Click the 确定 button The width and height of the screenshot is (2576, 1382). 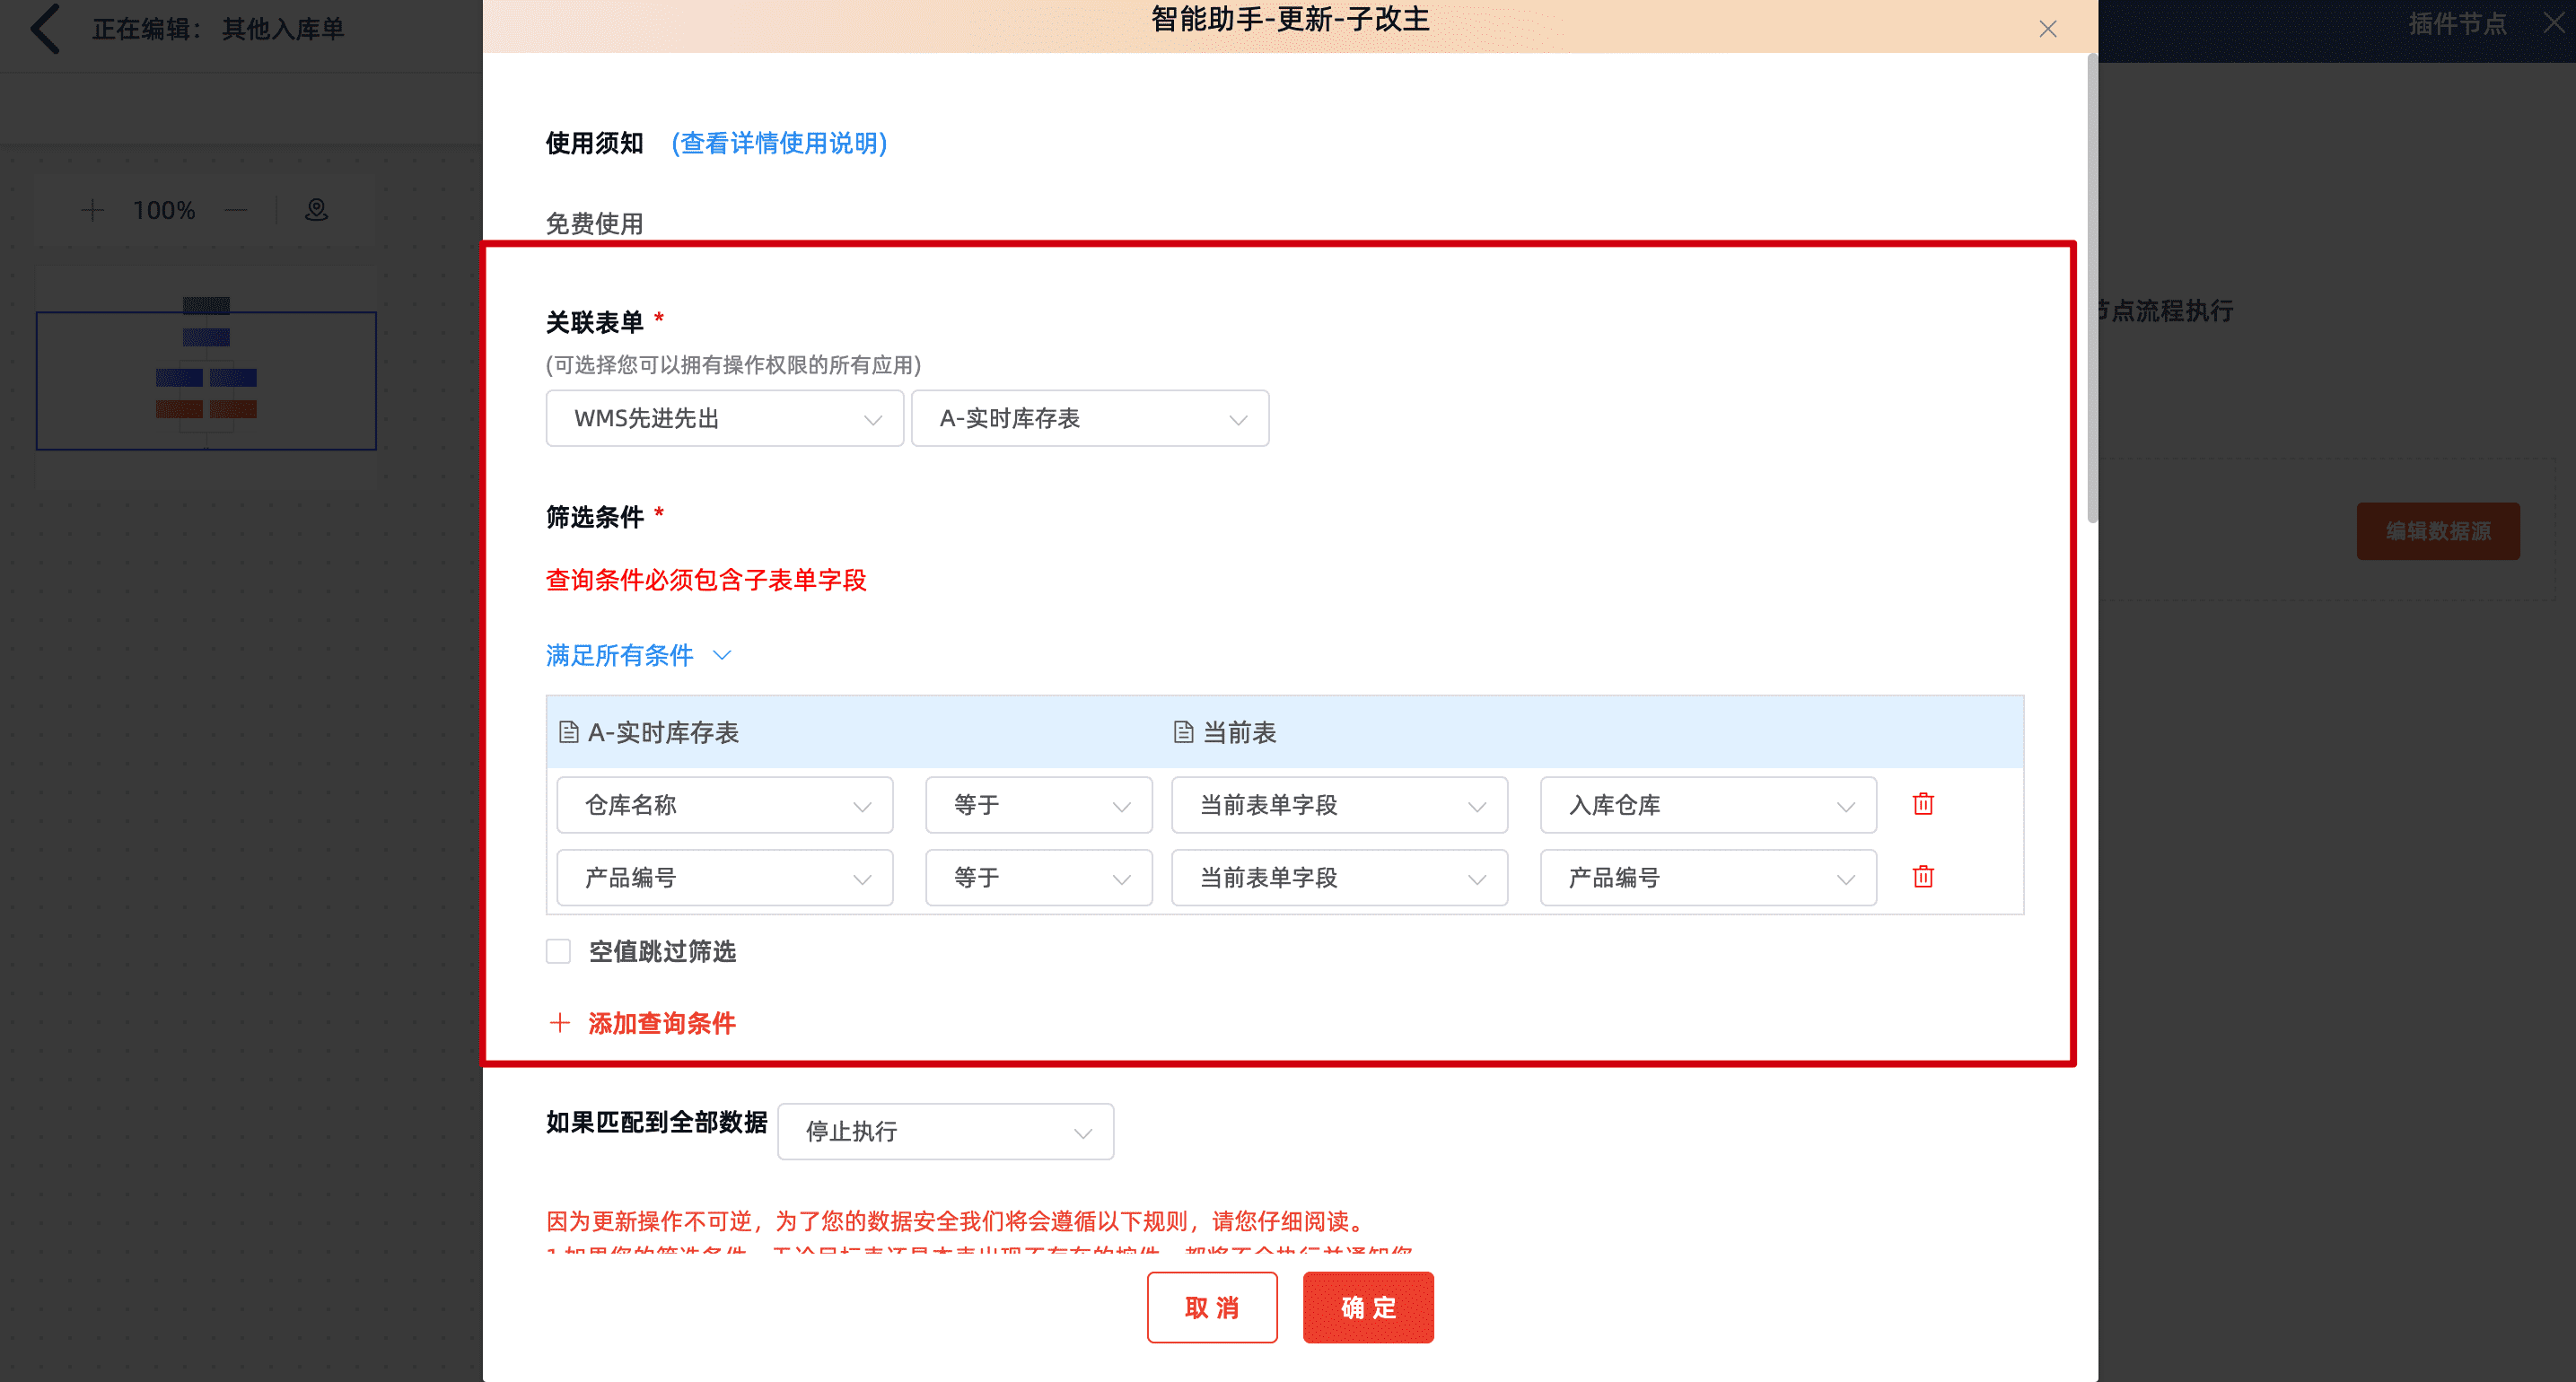1367,1307
